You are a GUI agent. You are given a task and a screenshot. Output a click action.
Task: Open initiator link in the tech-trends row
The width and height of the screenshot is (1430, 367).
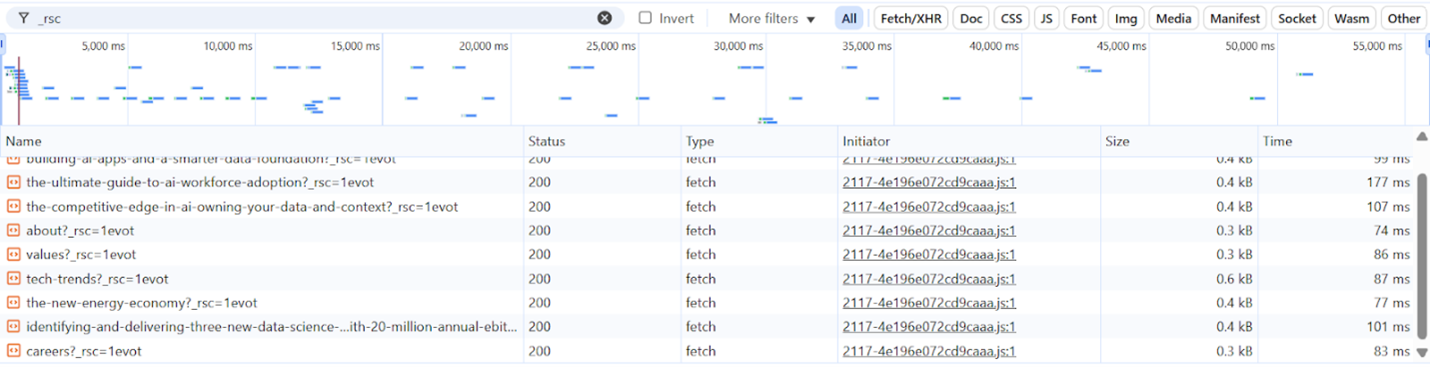click(929, 278)
